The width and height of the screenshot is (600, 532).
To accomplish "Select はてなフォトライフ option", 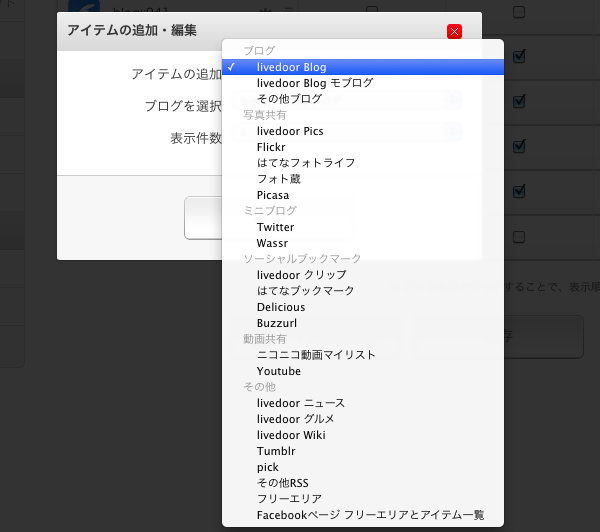I will click(363, 163).
